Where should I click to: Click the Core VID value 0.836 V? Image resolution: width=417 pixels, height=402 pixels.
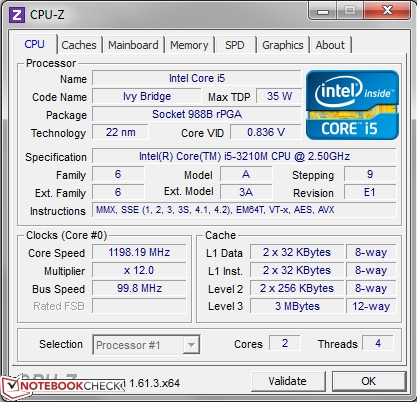266,132
